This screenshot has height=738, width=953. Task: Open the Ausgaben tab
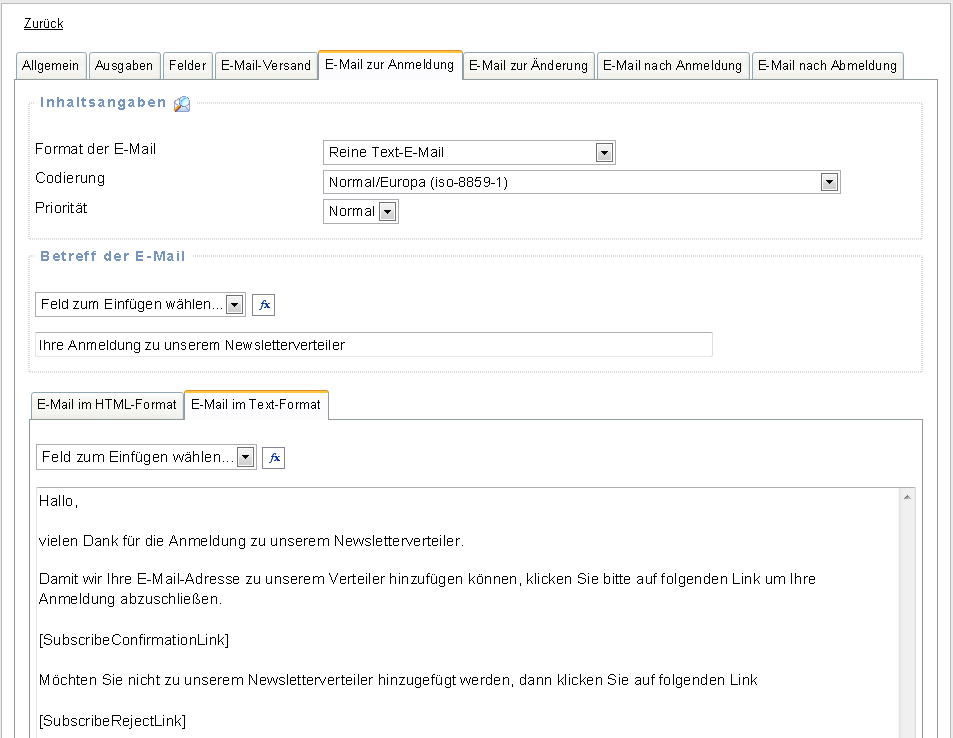click(124, 66)
